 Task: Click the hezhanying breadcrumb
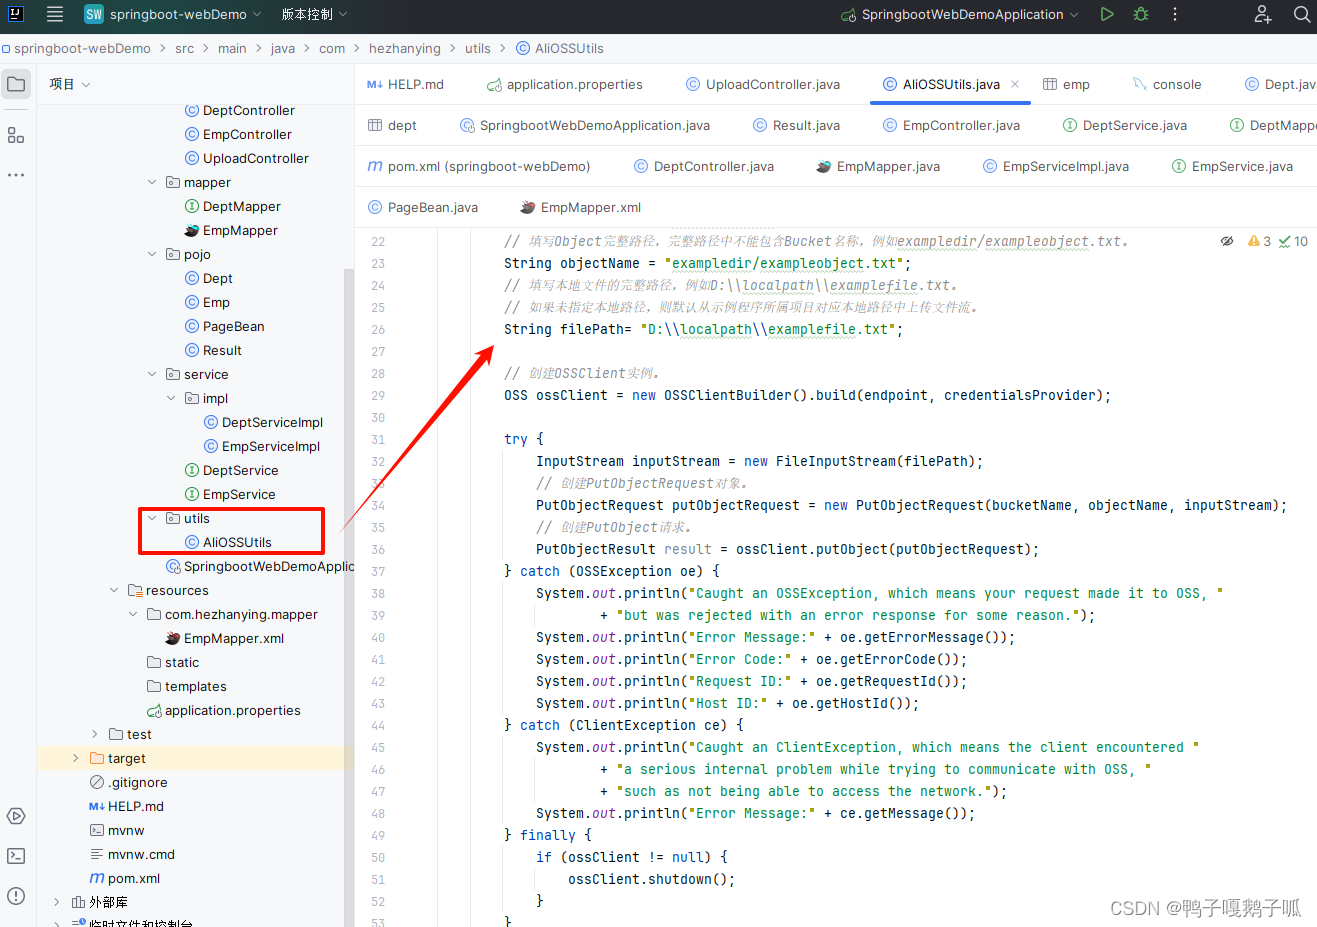[x=405, y=48]
